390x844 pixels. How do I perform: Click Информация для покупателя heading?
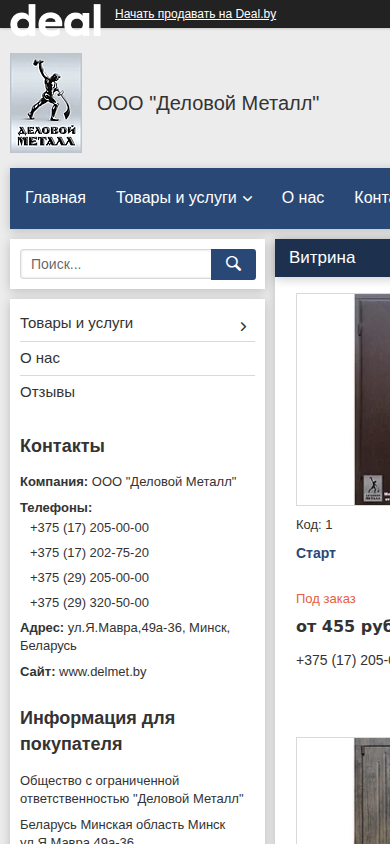pos(98,731)
